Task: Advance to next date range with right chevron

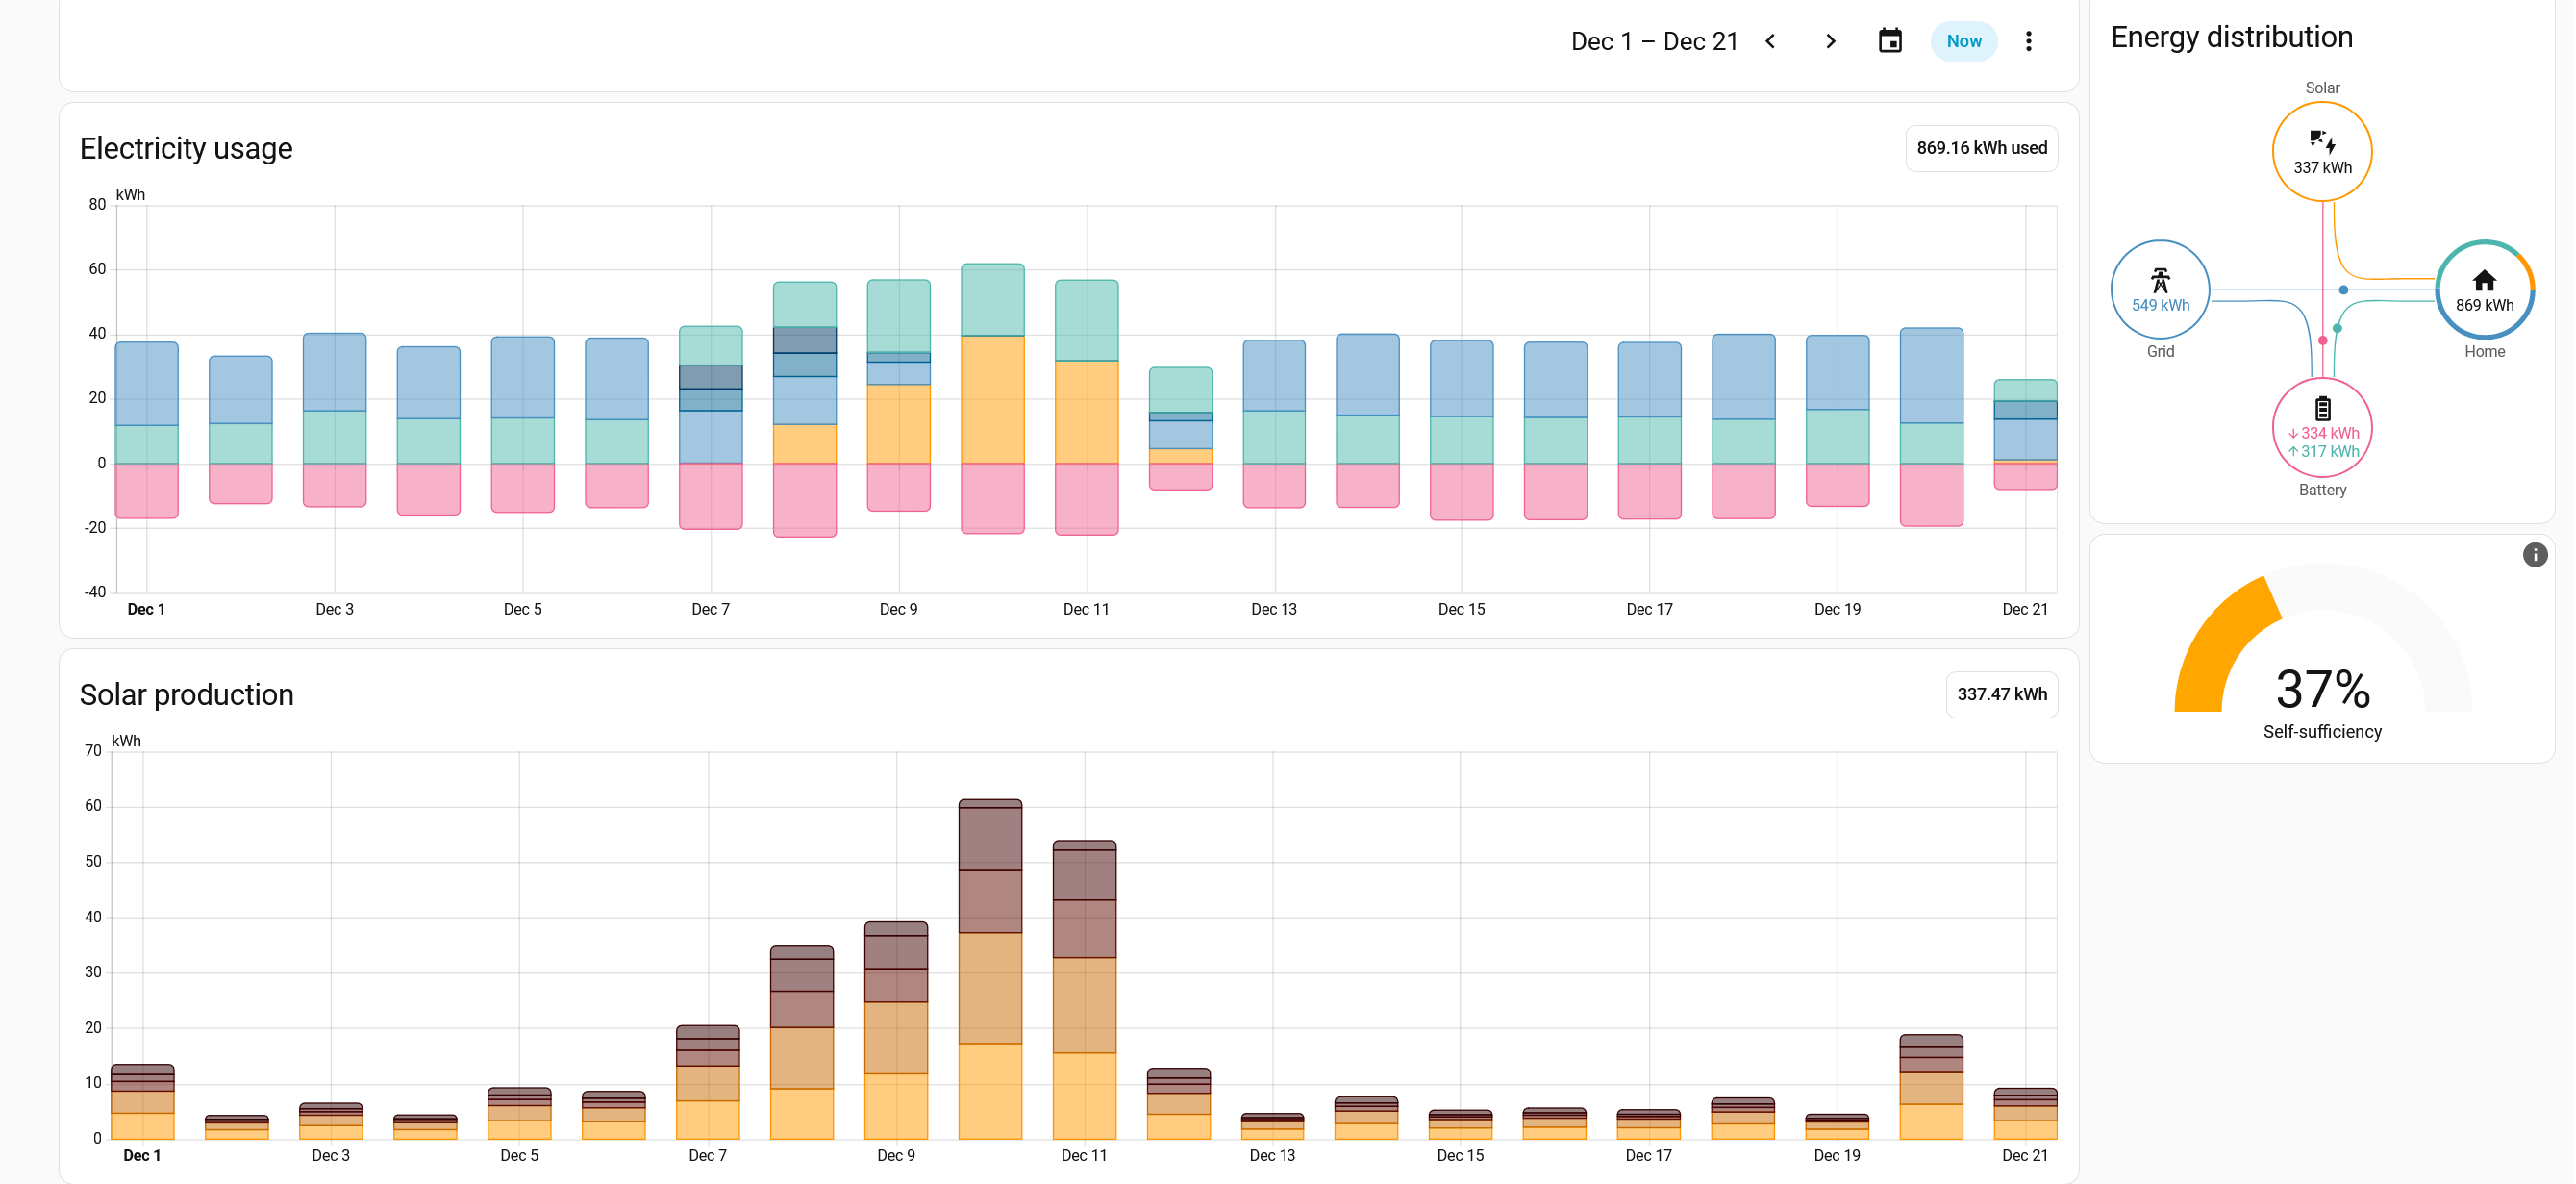Action: [1830, 41]
